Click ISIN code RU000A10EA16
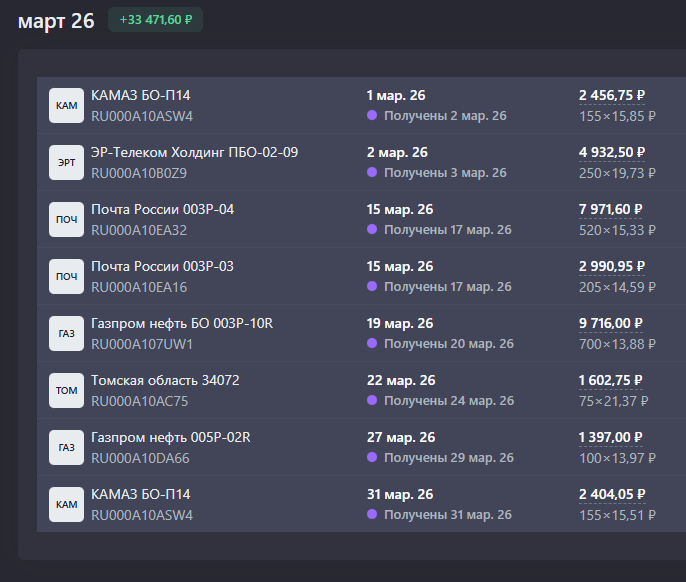This screenshot has width=686, height=582. pos(139,287)
